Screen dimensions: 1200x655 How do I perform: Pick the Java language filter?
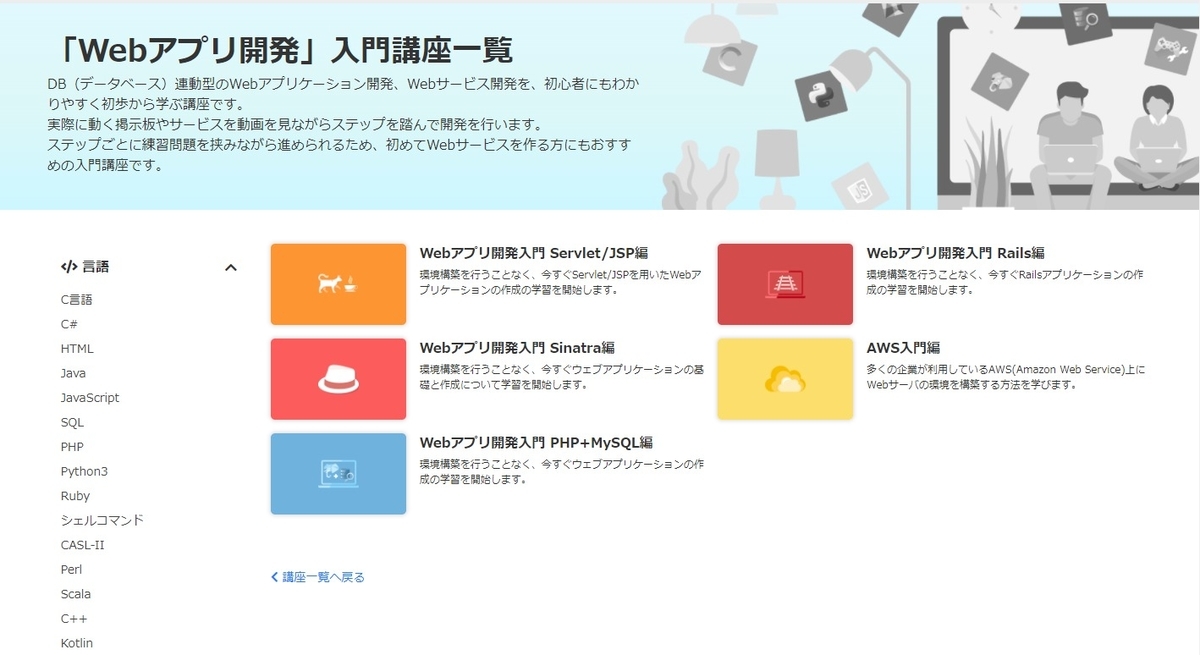pyautogui.click(x=73, y=373)
